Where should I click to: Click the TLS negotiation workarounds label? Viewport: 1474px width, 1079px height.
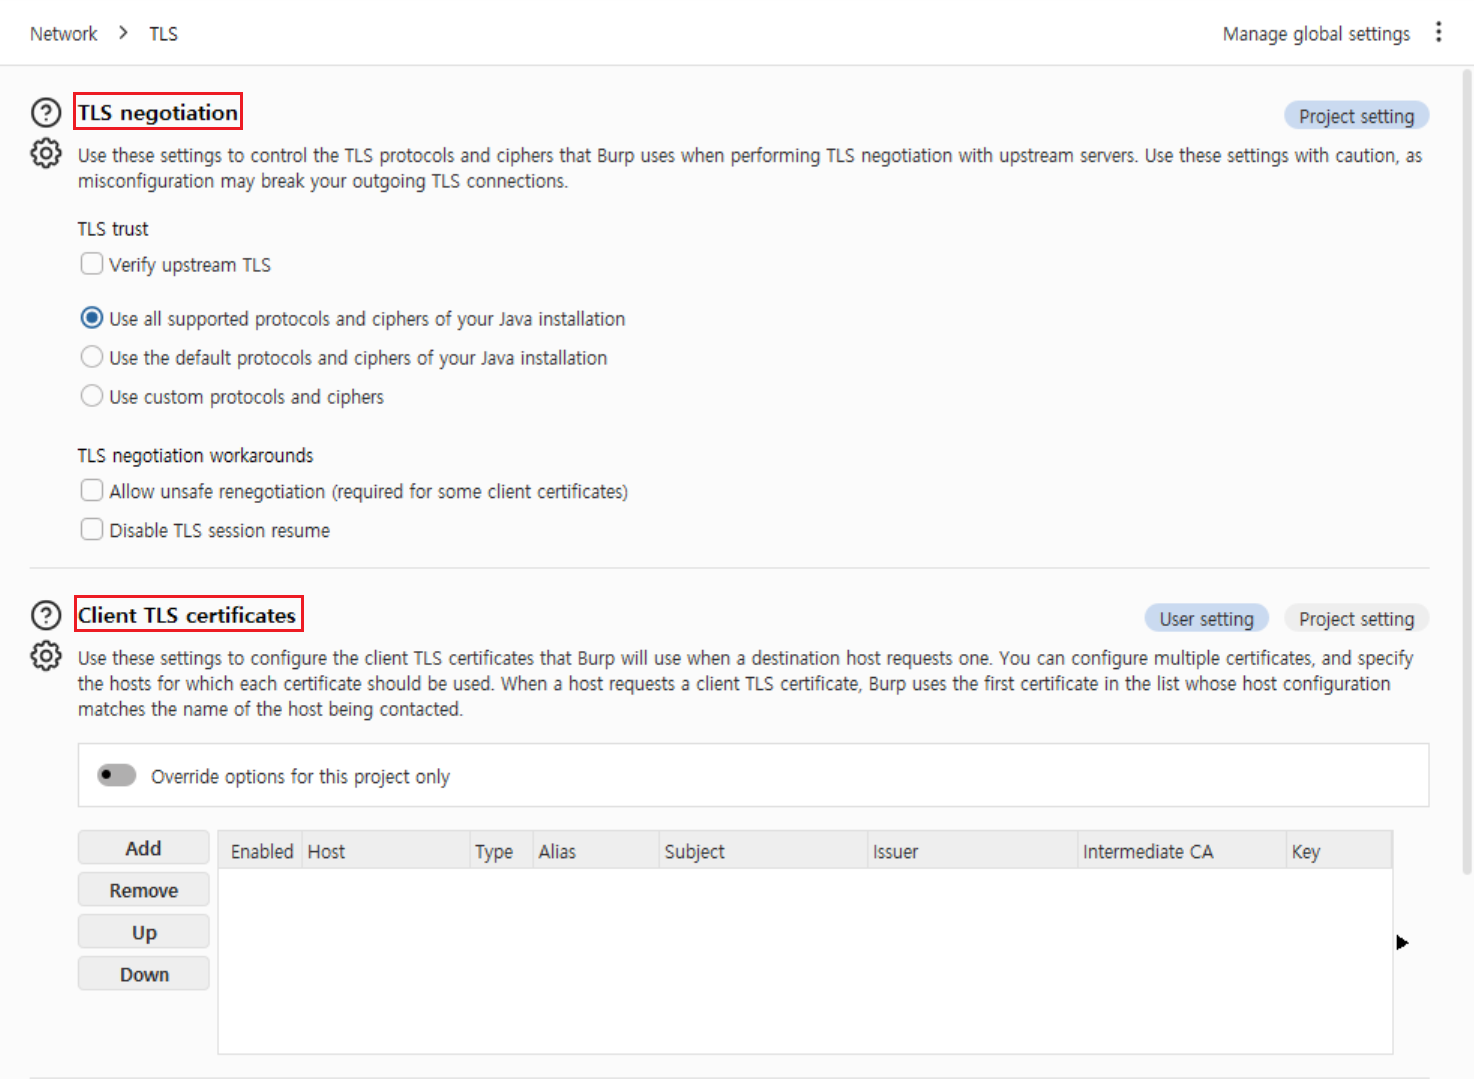[196, 455]
